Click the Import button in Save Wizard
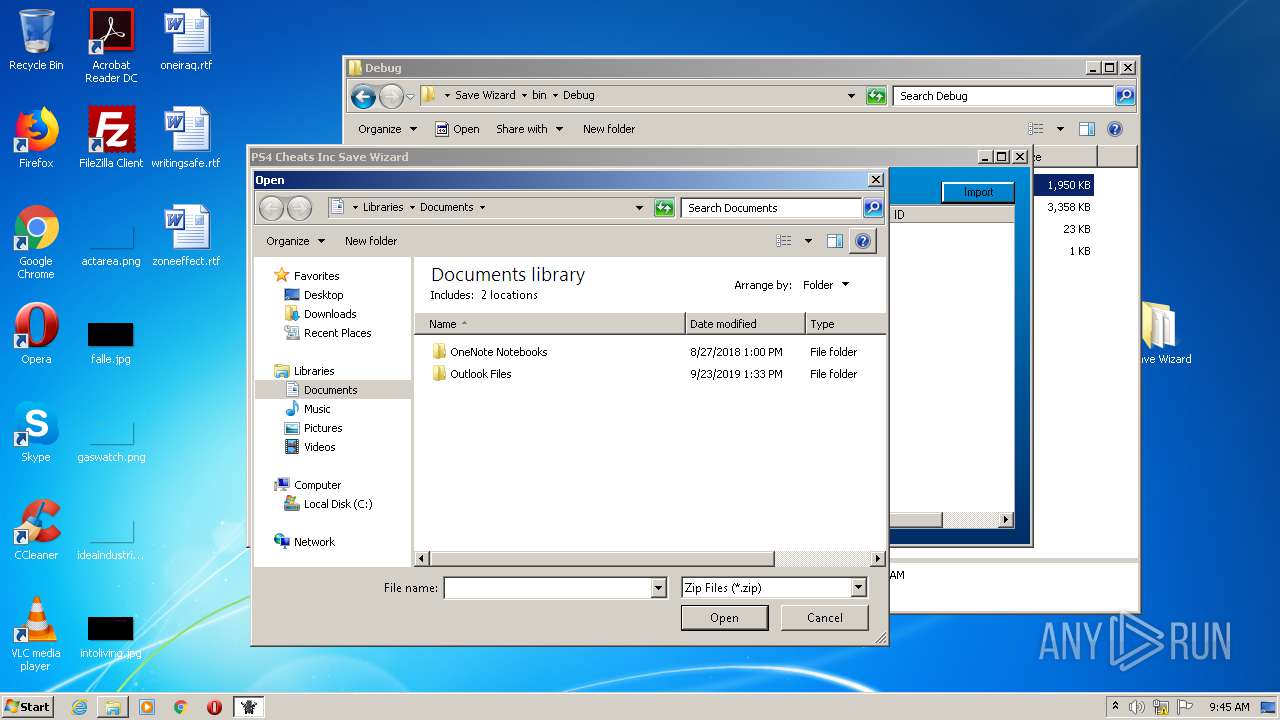 point(978,193)
